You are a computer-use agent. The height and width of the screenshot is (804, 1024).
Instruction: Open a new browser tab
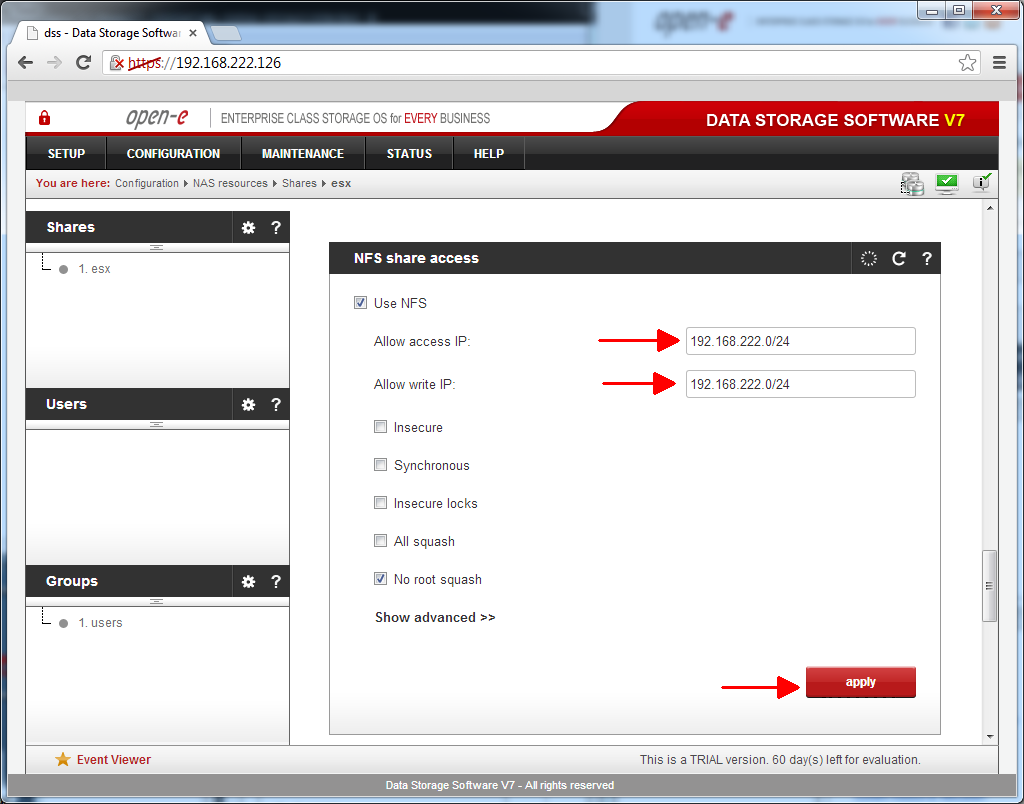[226, 33]
